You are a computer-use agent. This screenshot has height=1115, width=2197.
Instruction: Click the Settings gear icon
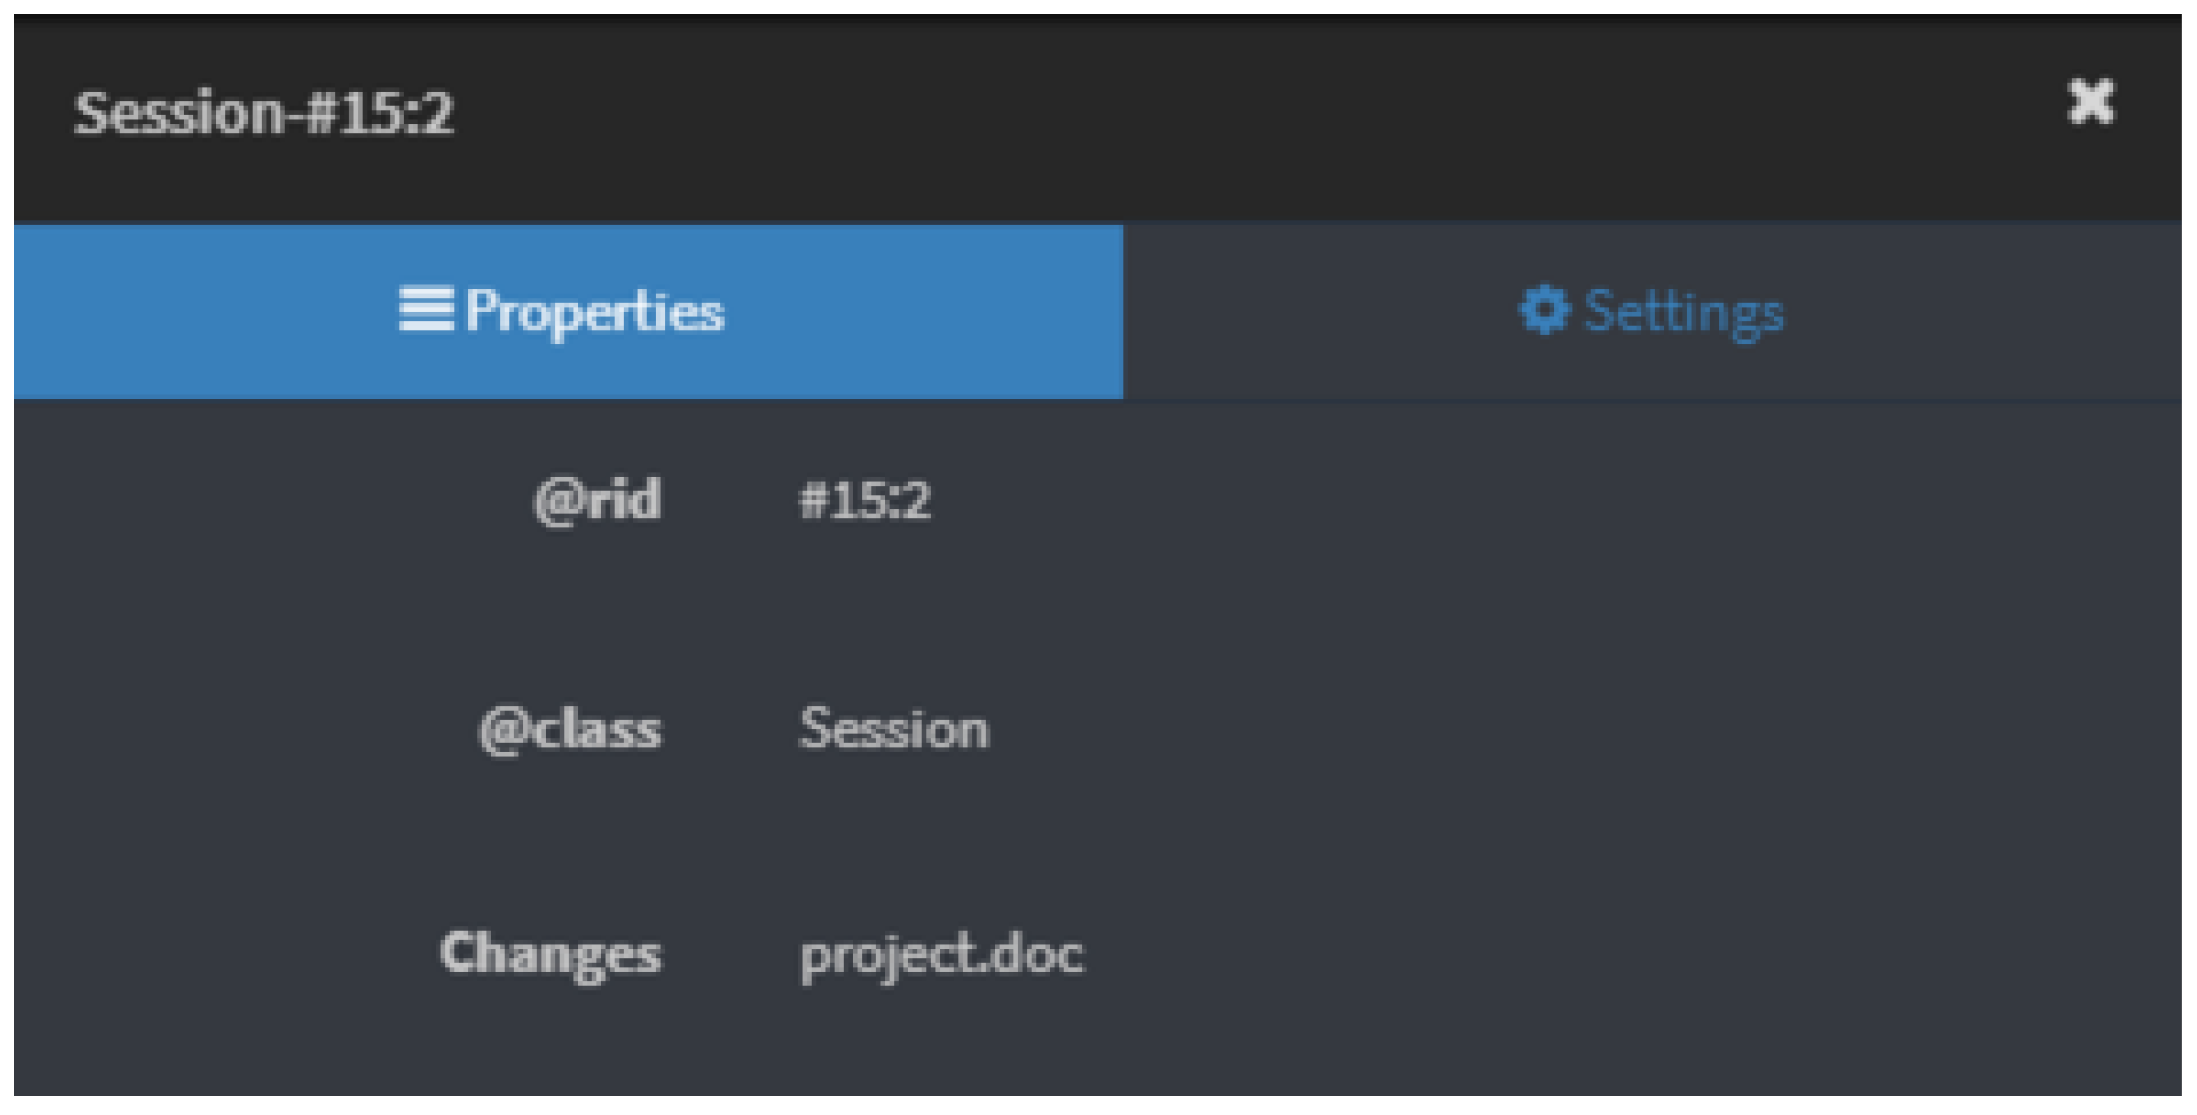[x=1544, y=310]
